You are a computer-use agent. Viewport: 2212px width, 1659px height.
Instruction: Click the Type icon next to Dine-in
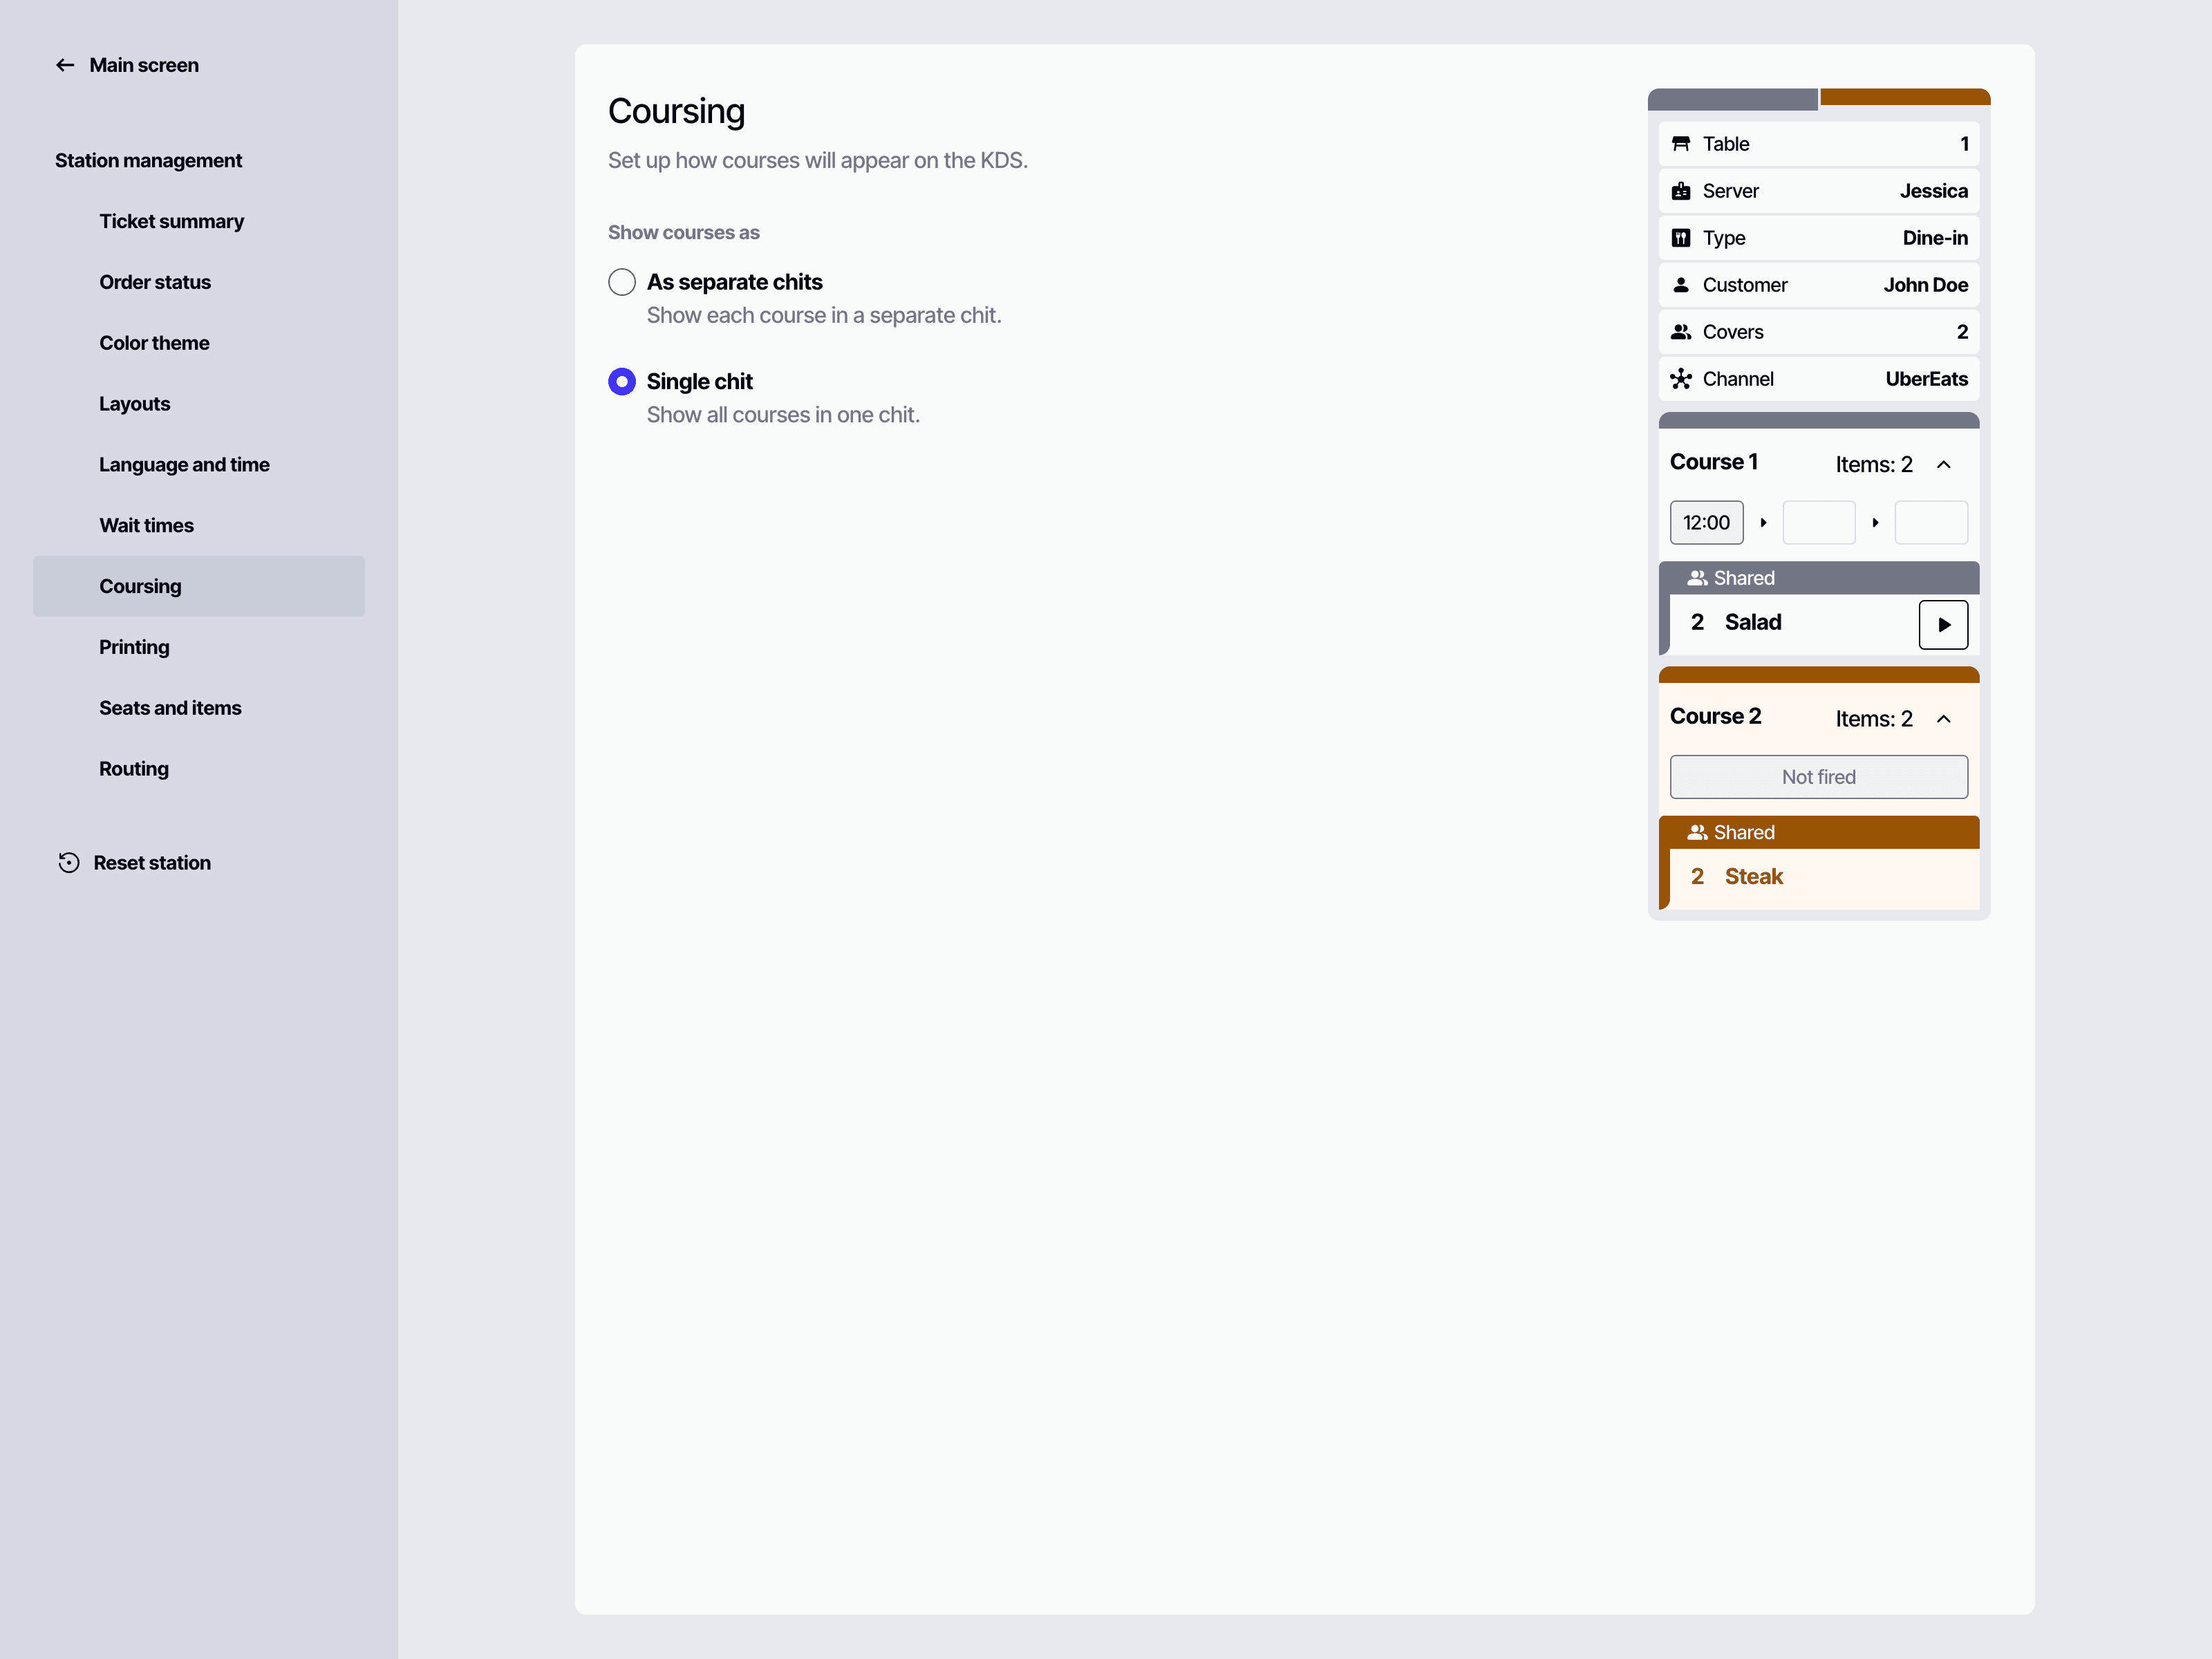tap(1683, 238)
